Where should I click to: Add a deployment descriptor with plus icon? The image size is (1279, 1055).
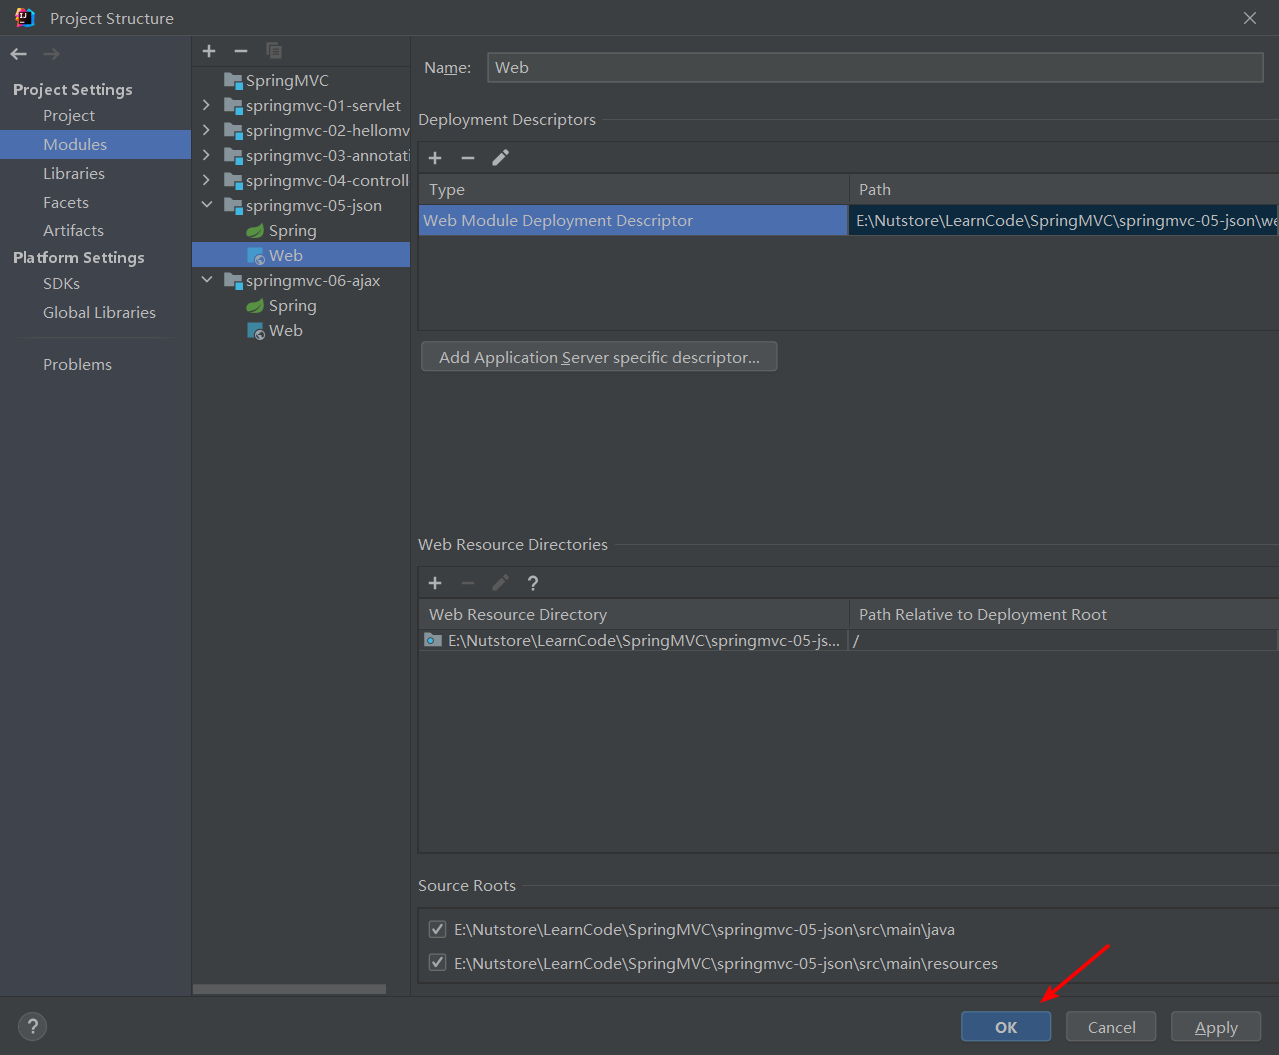tap(435, 158)
